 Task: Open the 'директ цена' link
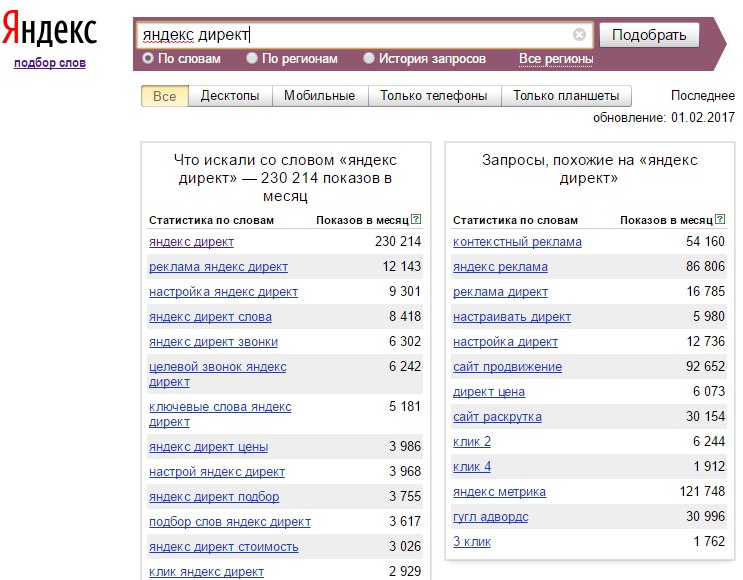pyautogui.click(x=489, y=392)
